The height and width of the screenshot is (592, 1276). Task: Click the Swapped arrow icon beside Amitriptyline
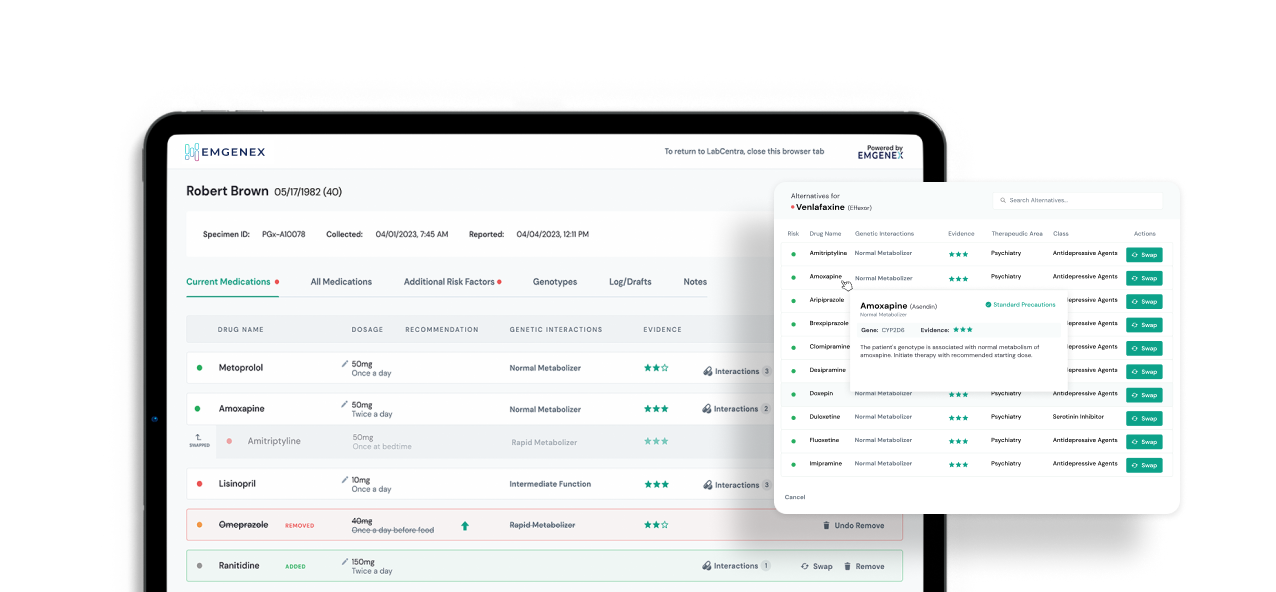click(x=199, y=437)
